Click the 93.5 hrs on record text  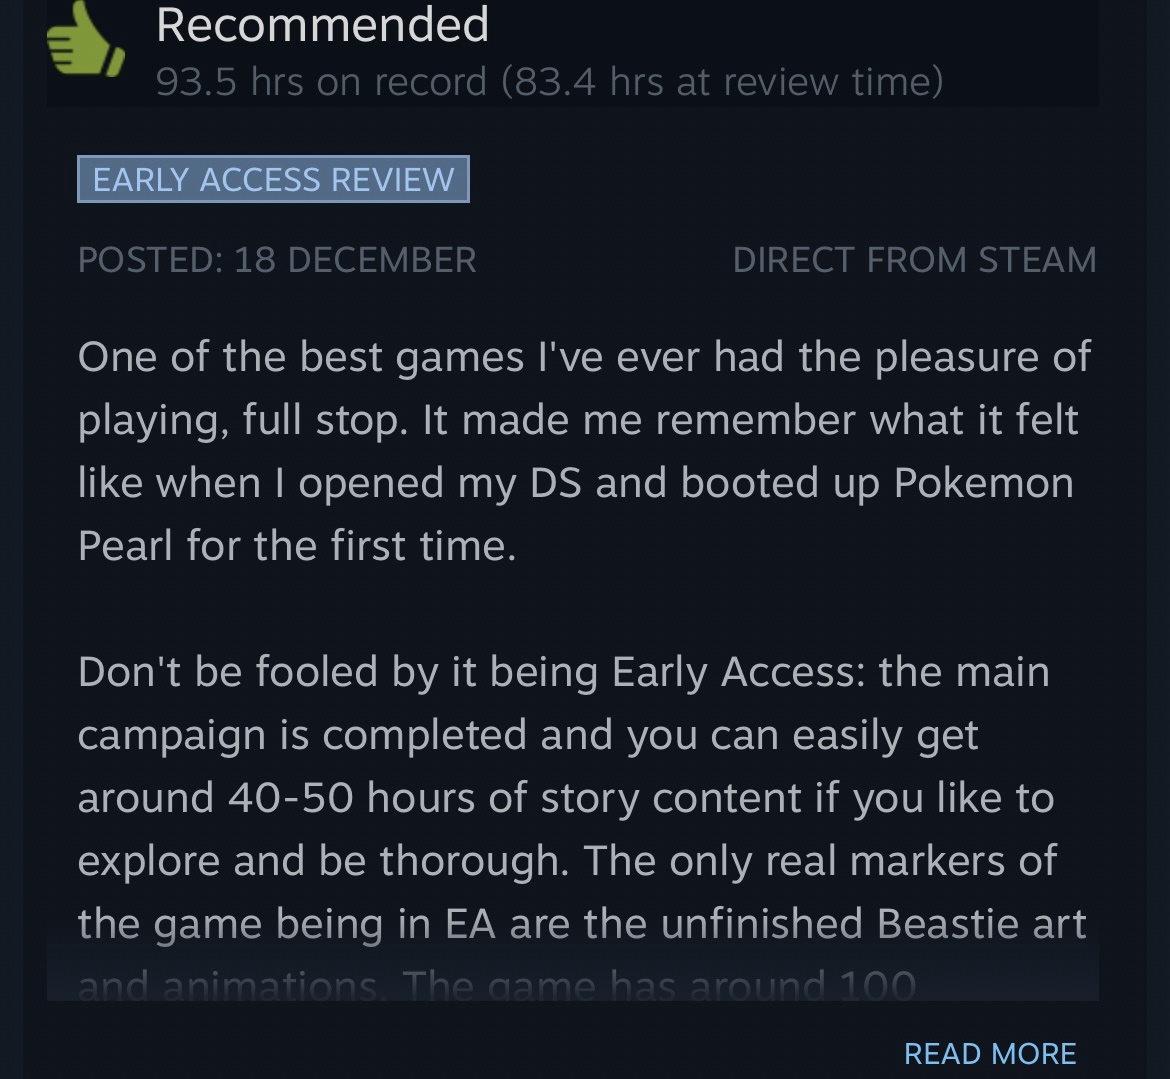pyautogui.click(x=322, y=81)
